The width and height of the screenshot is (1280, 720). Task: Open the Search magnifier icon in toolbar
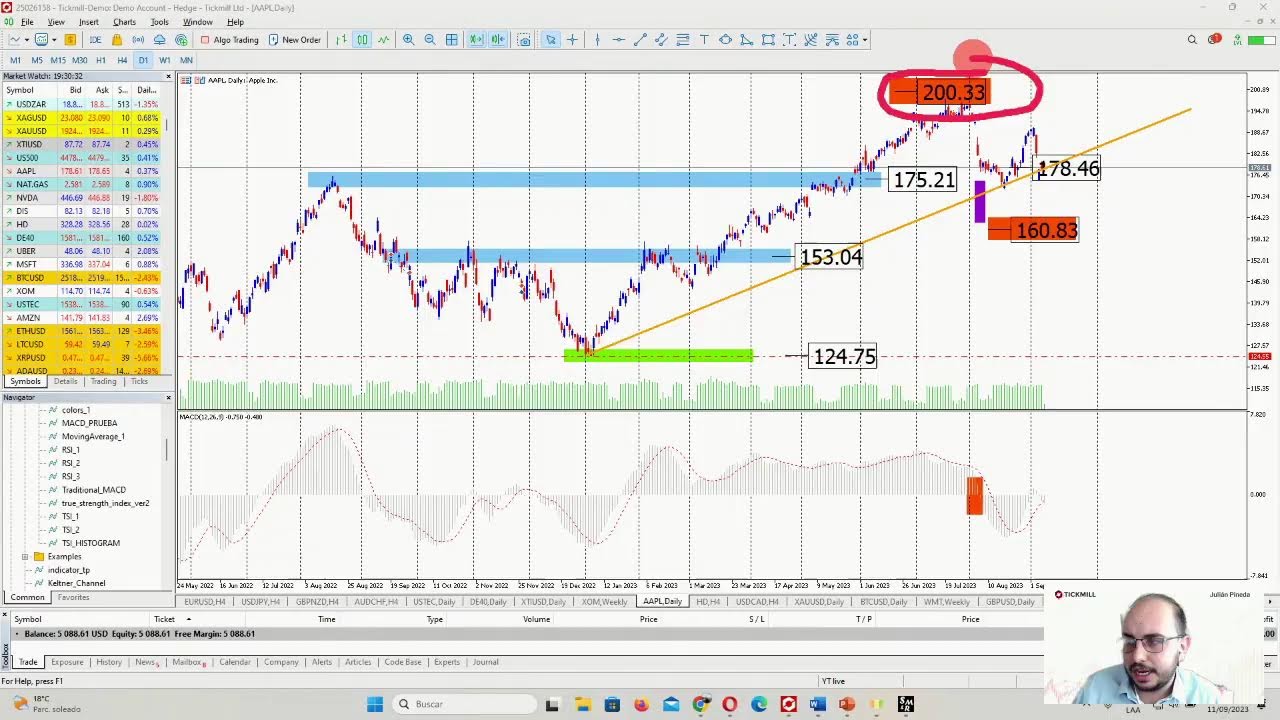[1192, 40]
